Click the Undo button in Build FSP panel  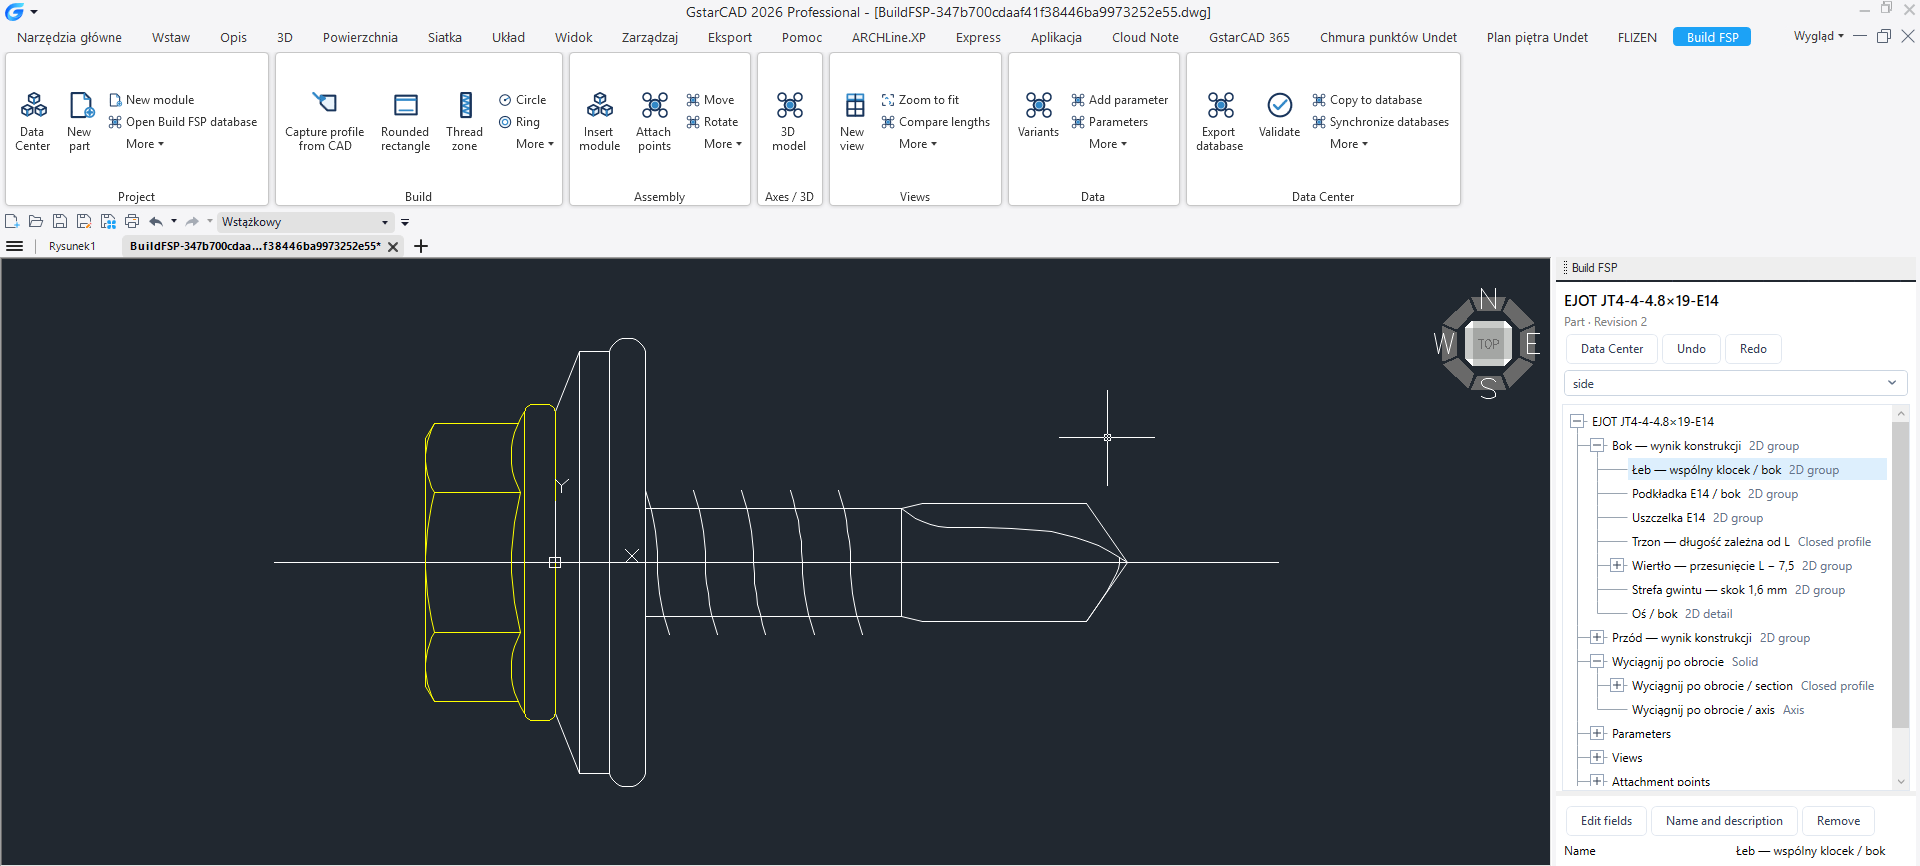[1691, 349]
